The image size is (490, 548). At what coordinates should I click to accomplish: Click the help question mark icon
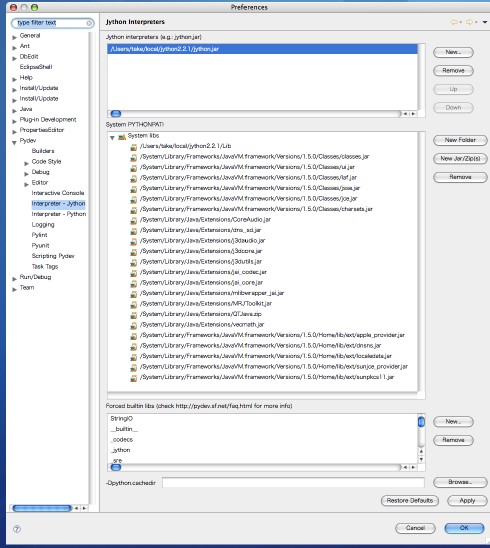pos(17,529)
